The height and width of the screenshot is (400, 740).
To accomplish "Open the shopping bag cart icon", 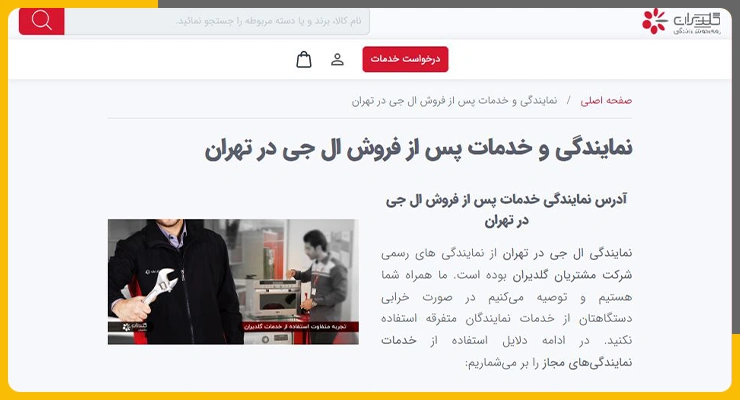I will pos(304,59).
